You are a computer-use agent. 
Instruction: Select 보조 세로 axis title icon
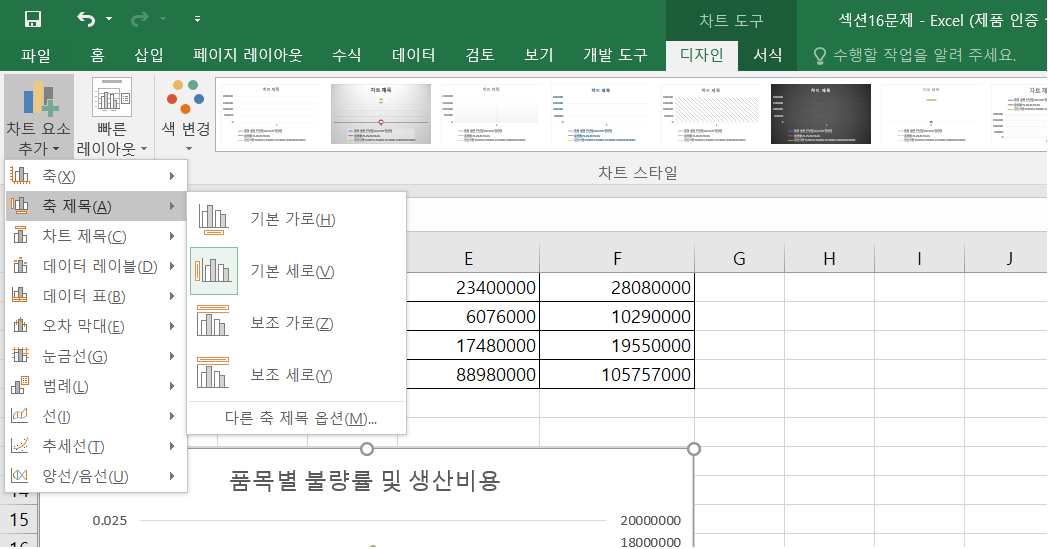pos(214,375)
